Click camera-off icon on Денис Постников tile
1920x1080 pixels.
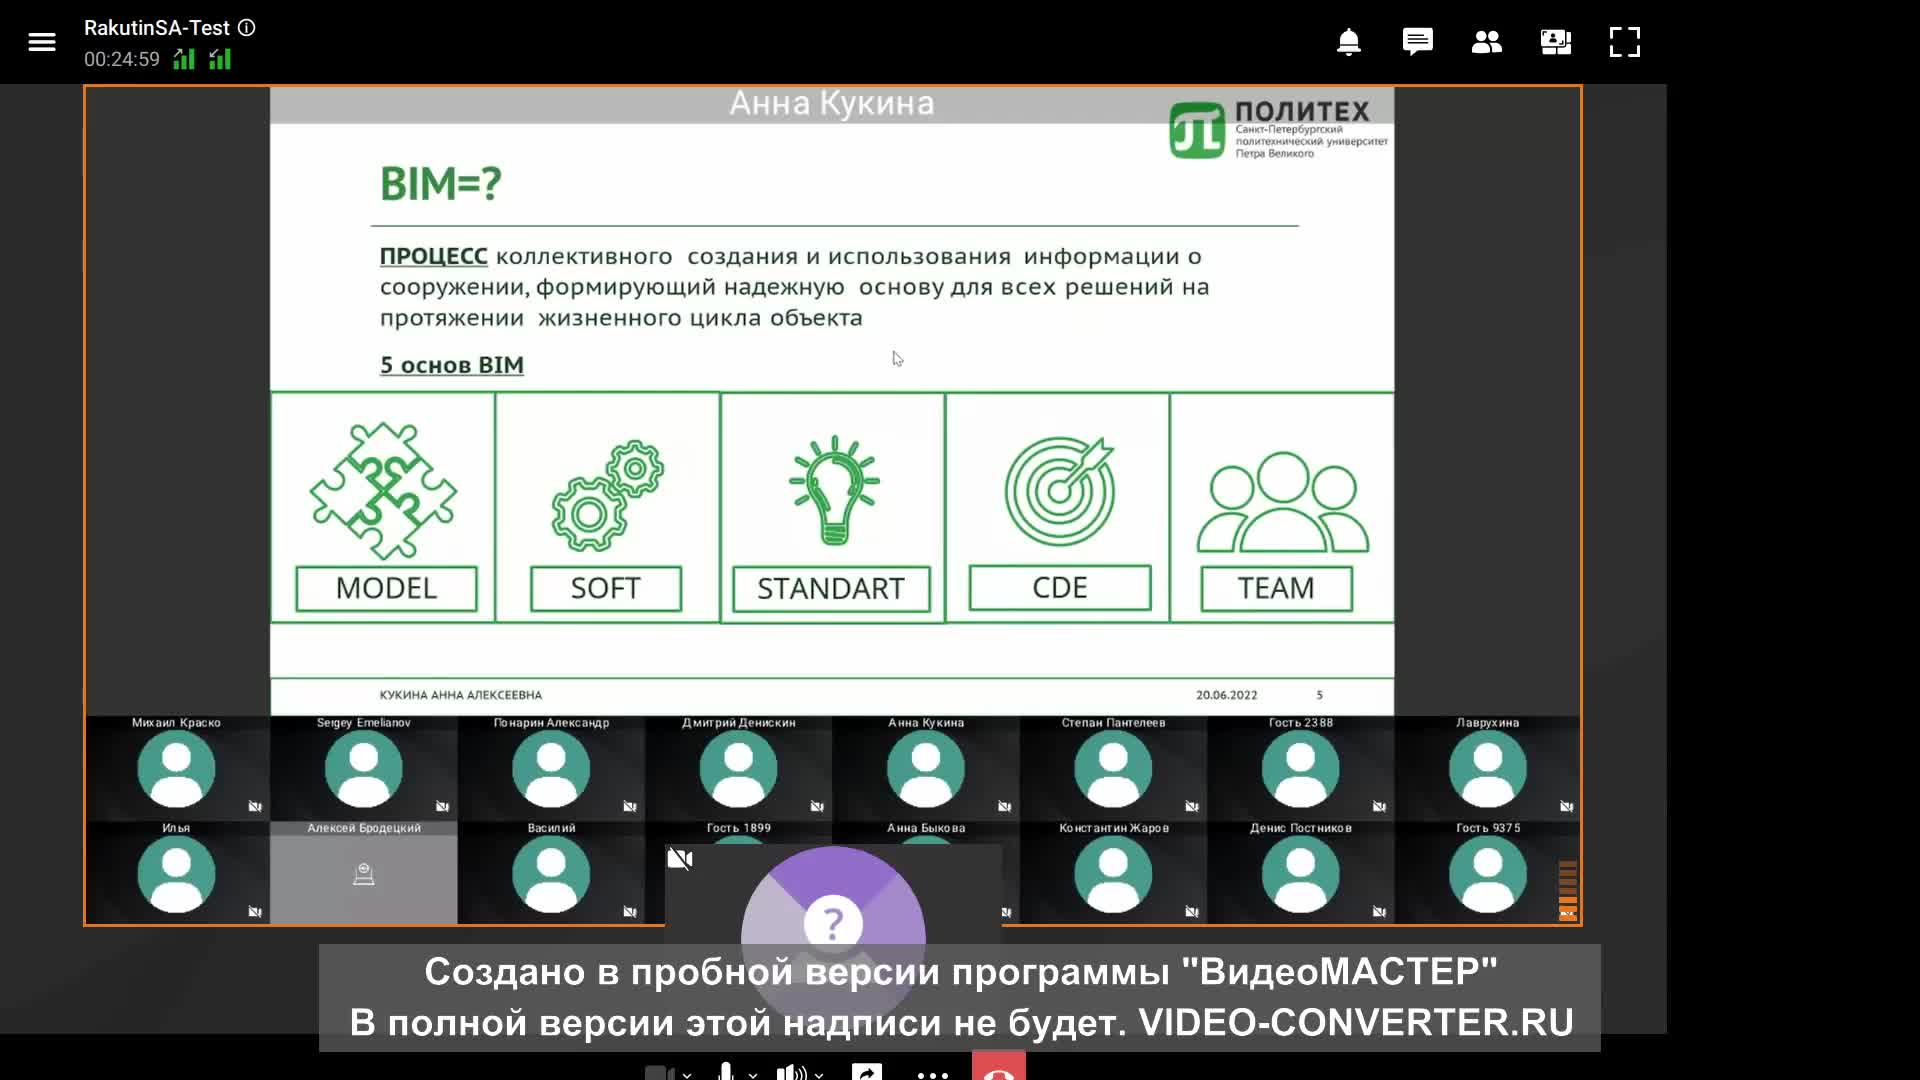coord(1379,911)
